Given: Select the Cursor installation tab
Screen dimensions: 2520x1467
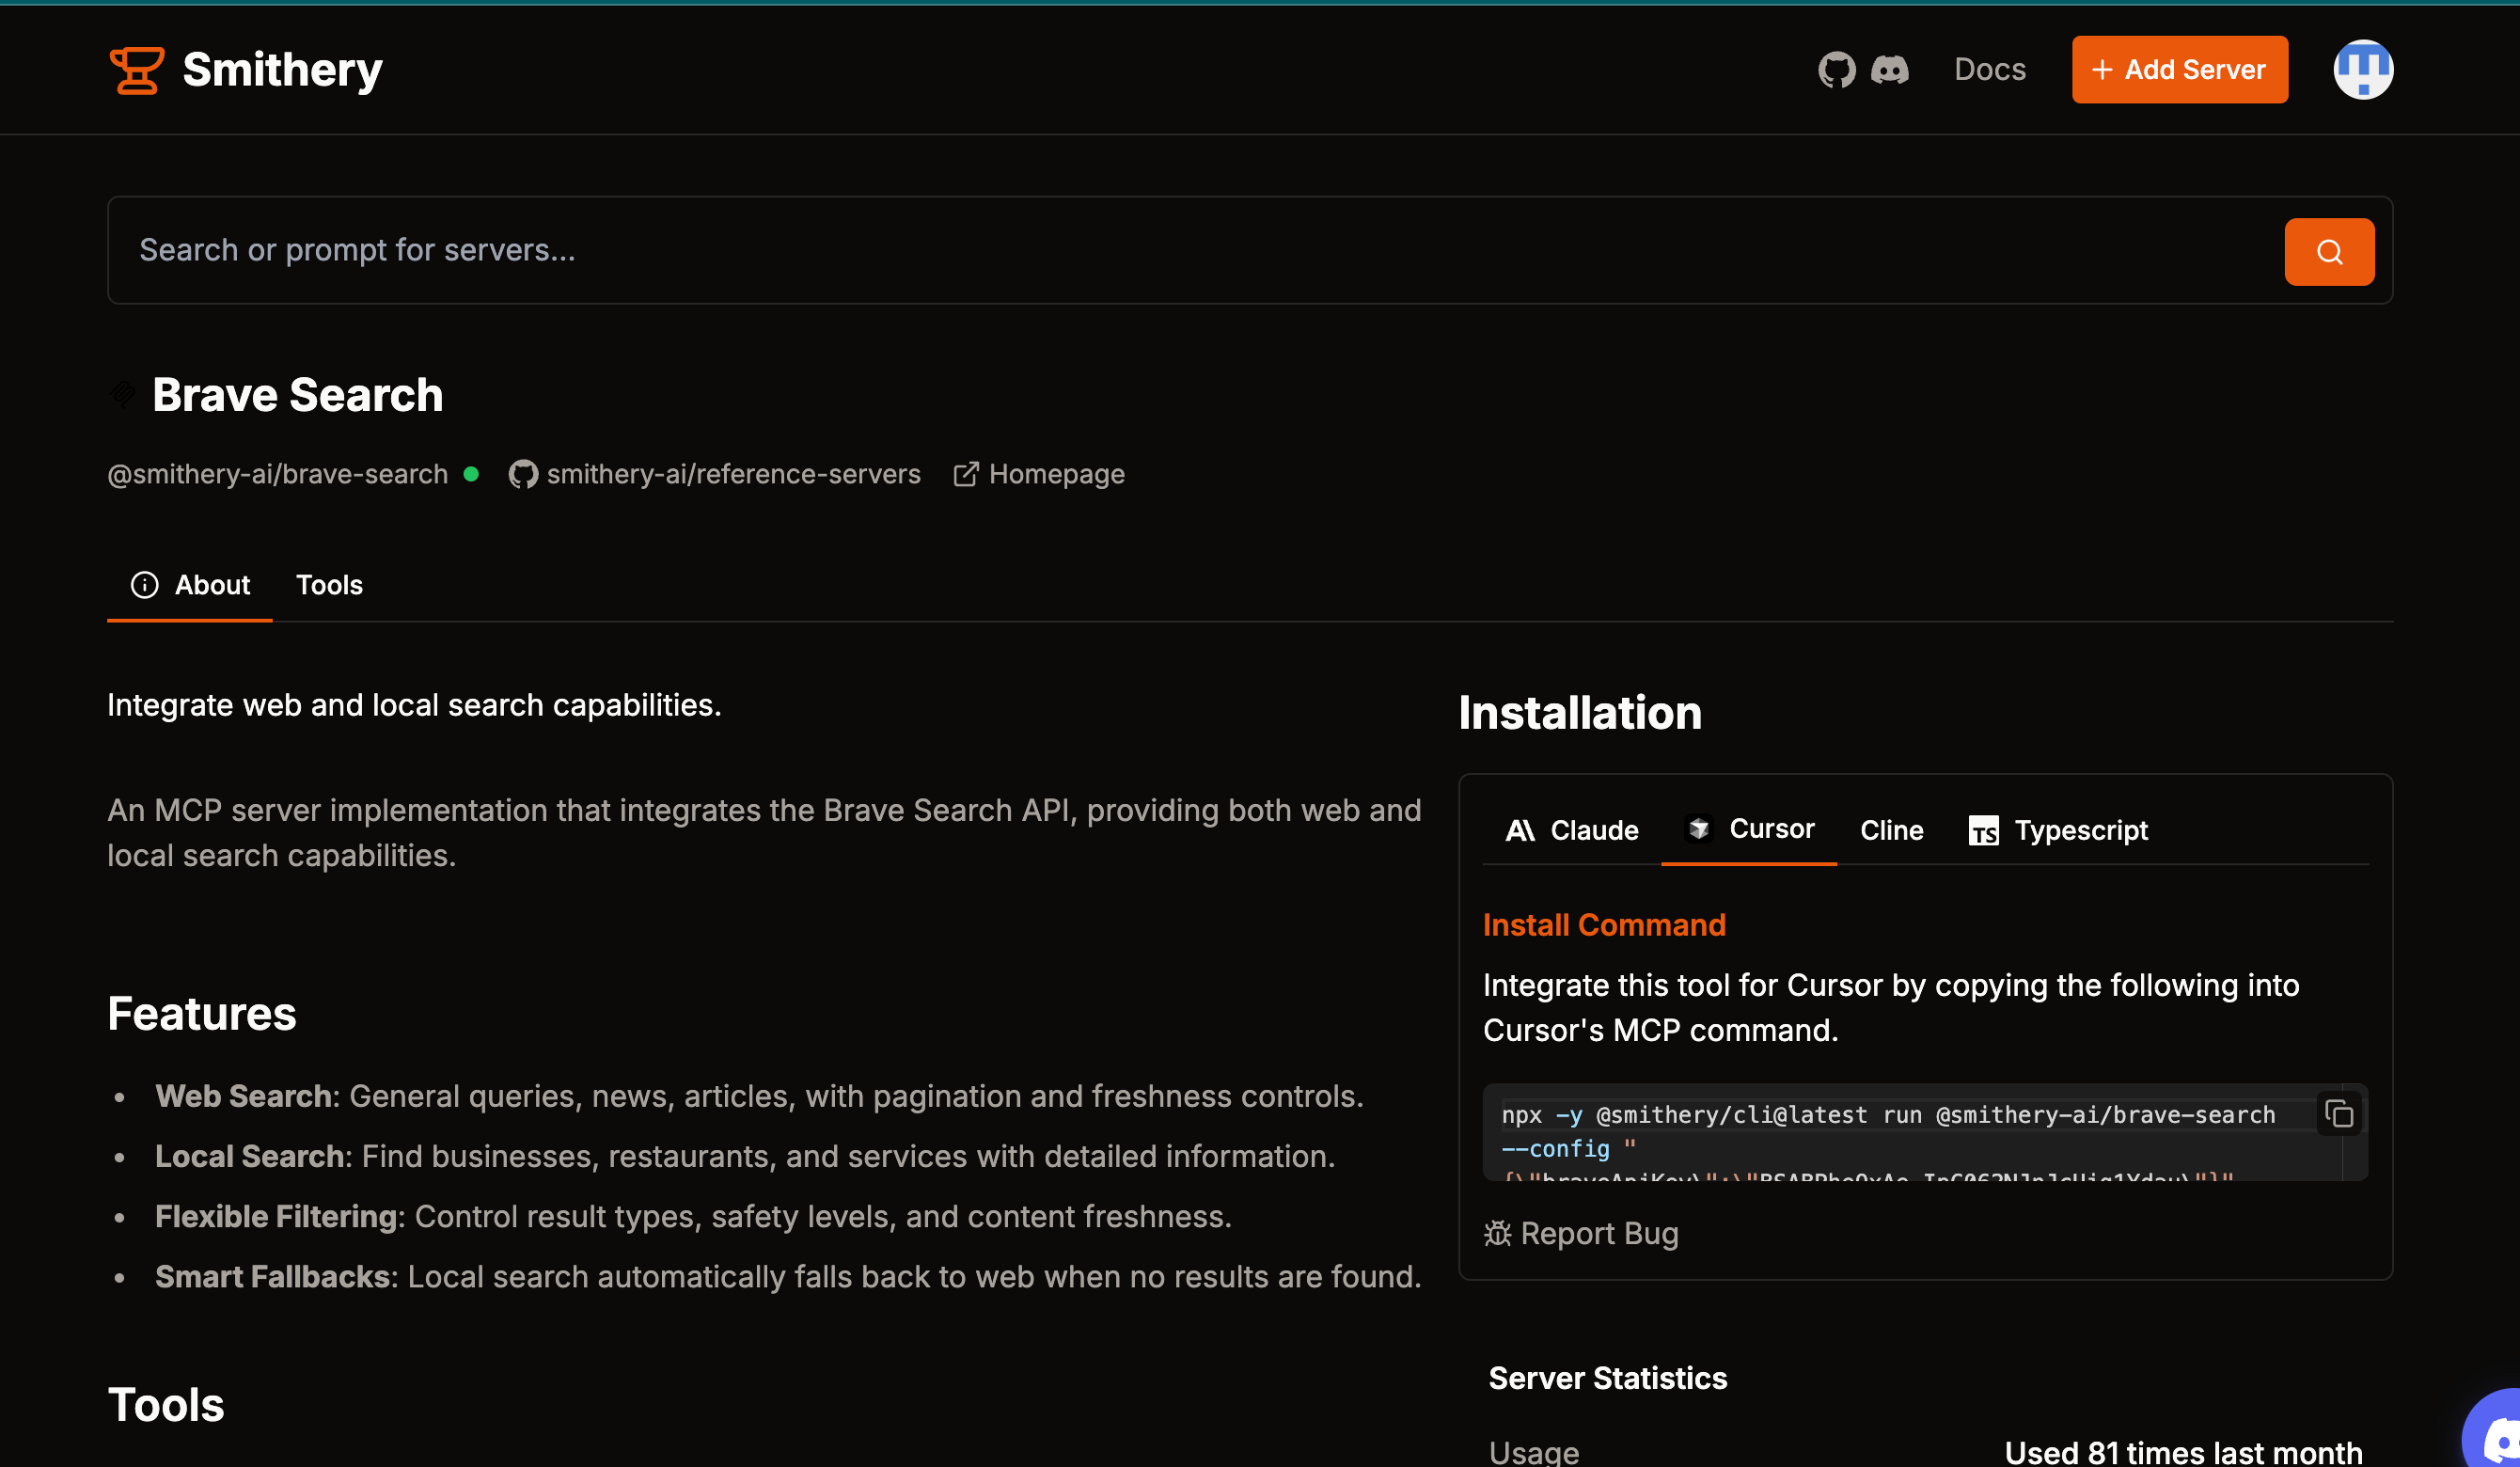Looking at the screenshot, I should (1749, 829).
